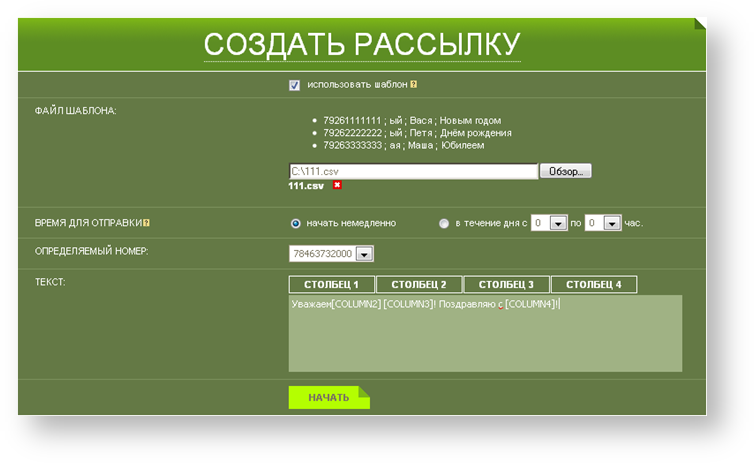The image size is (755, 464).
Task: Click the 'Столбец 2' button
Action: click(419, 285)
